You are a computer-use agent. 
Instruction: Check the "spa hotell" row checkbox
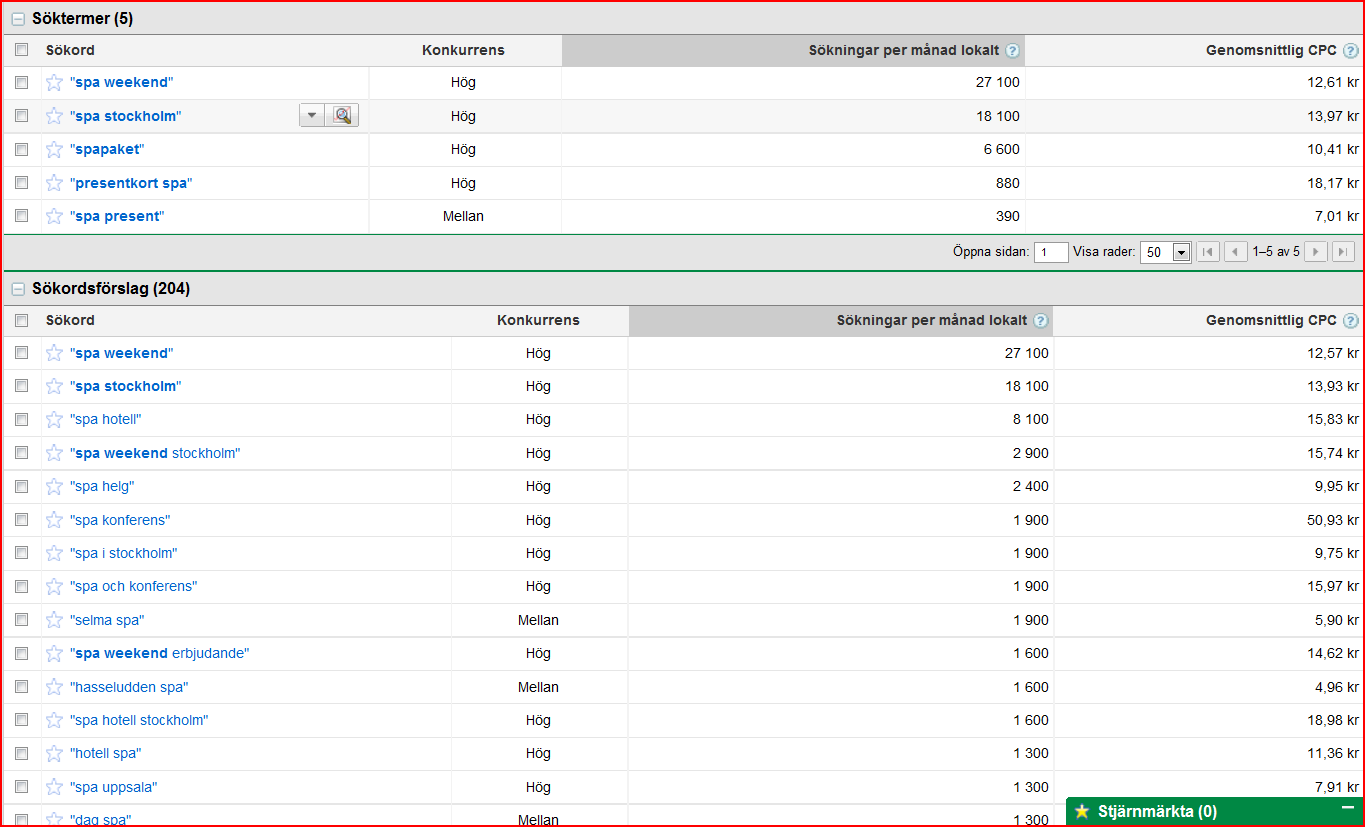21,419
